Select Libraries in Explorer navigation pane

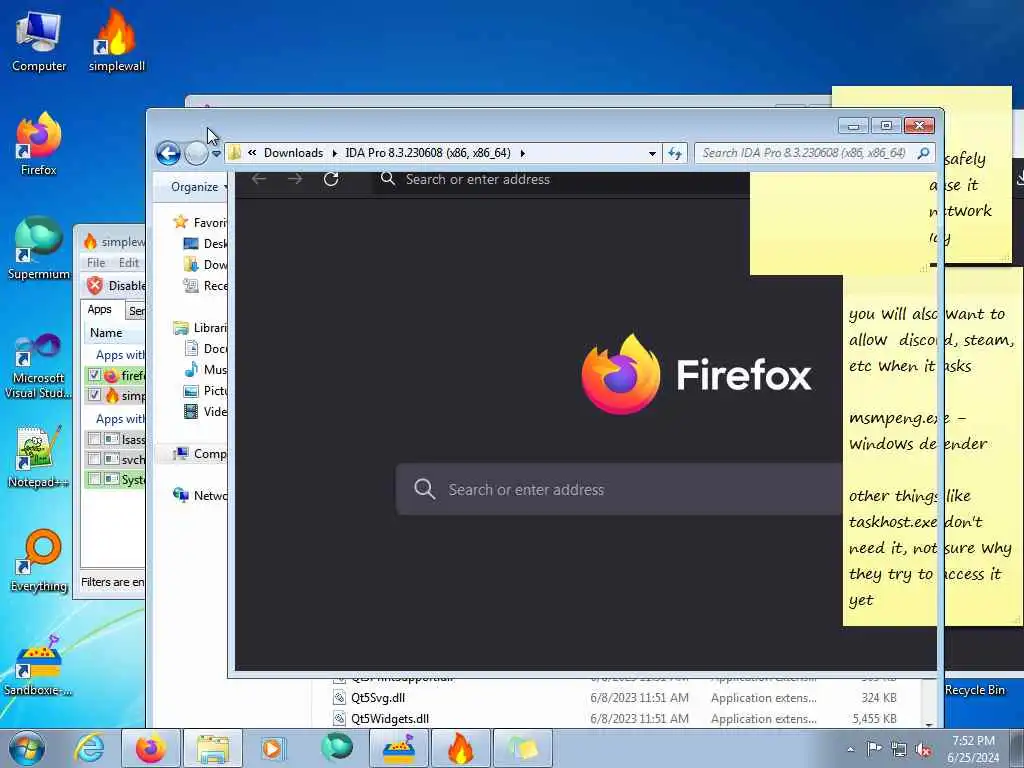pos(200,327)
